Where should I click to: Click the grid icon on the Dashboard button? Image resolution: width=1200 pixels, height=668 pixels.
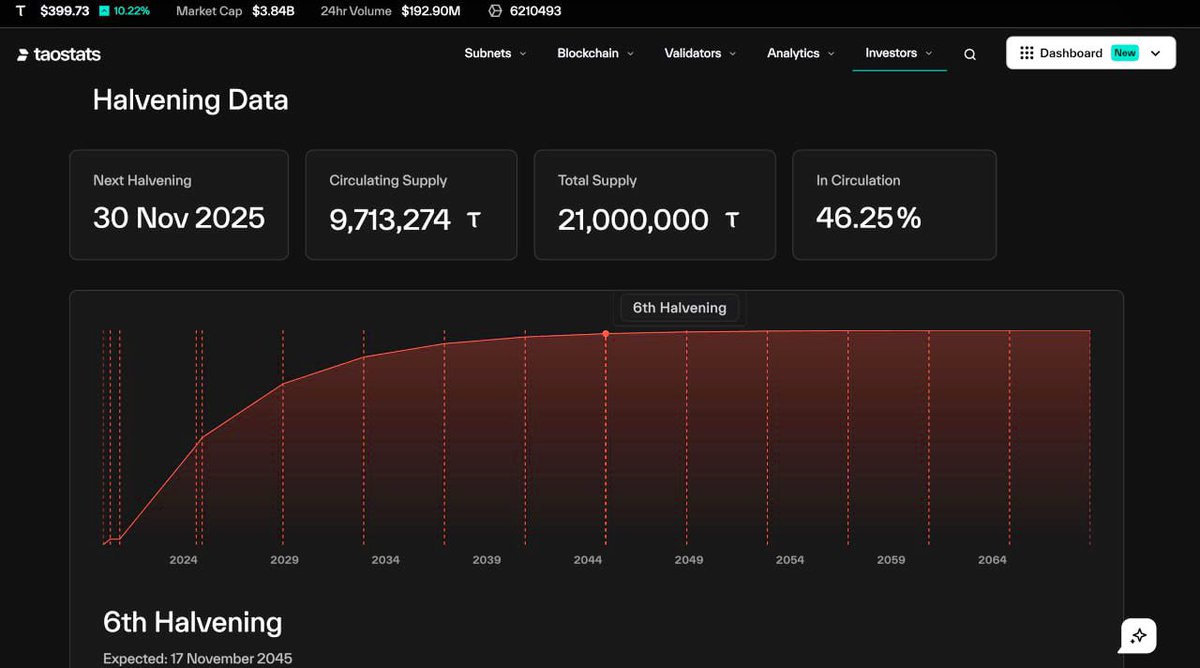[x=1024, y=52]
